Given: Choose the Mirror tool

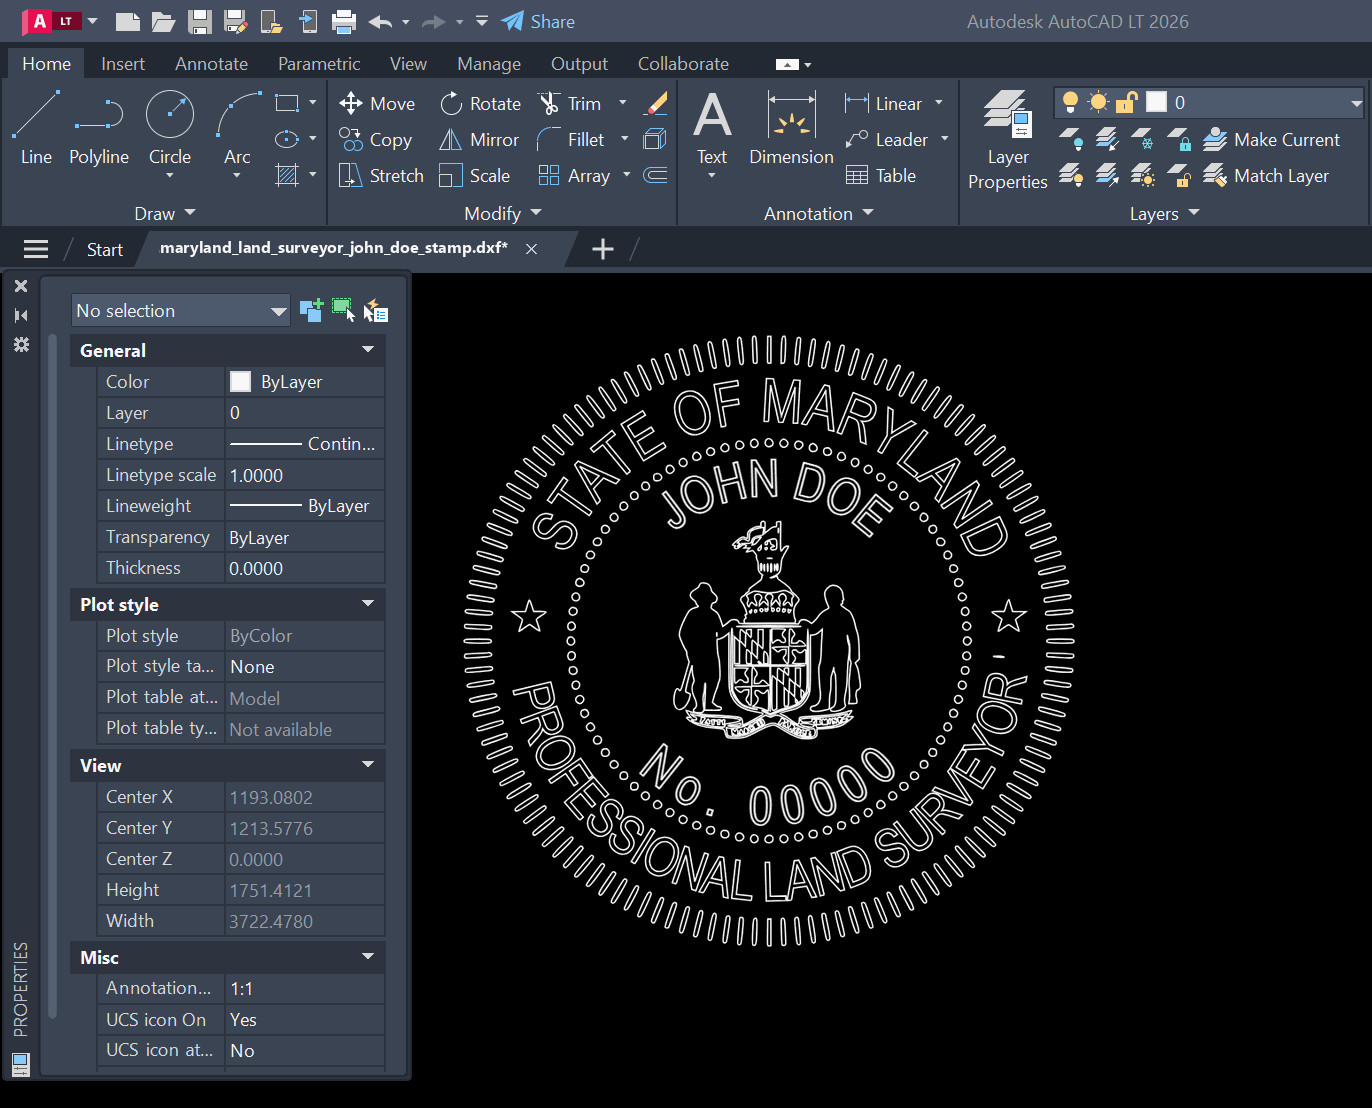Looking at the screenshot, I should 479,140.
